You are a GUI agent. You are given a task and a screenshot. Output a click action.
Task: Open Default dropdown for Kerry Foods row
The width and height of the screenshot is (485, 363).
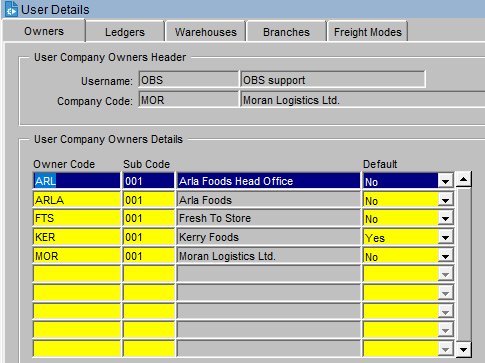coord(445,238)
